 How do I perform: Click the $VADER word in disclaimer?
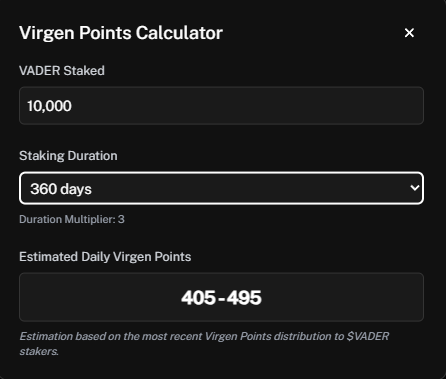(368, 336)
